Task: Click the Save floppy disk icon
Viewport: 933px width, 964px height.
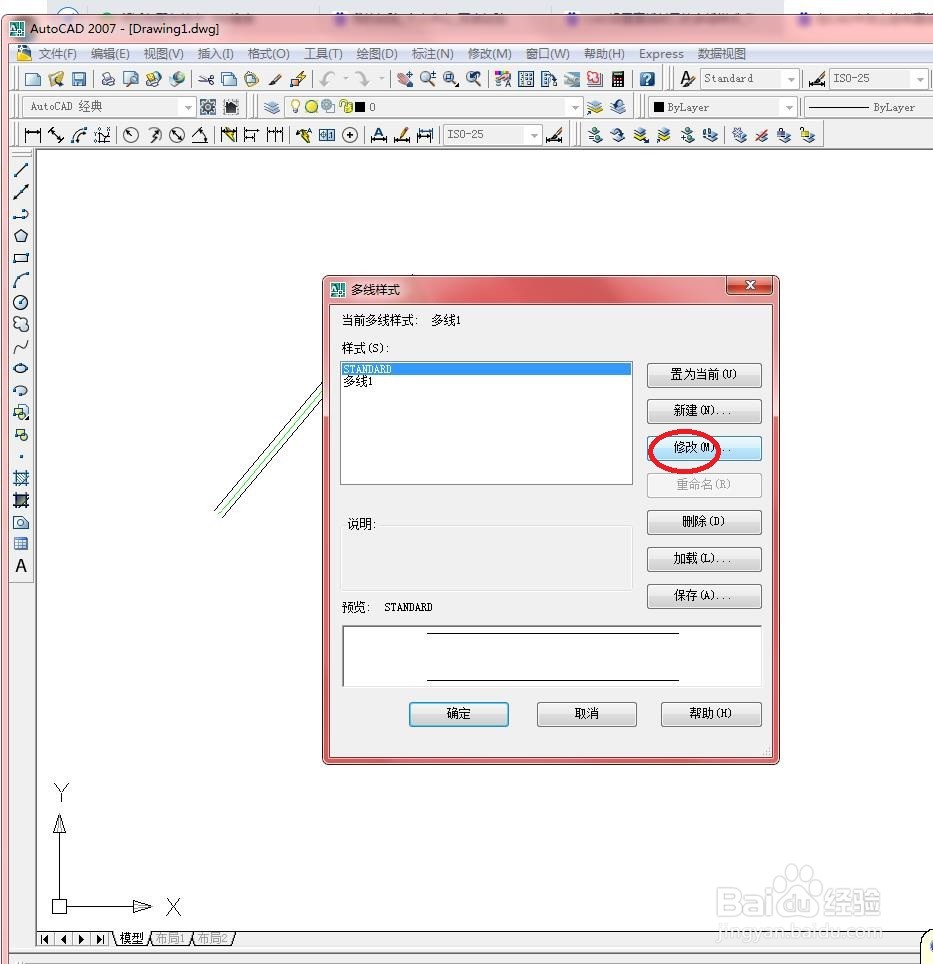Action: click(x=79, y=79)
